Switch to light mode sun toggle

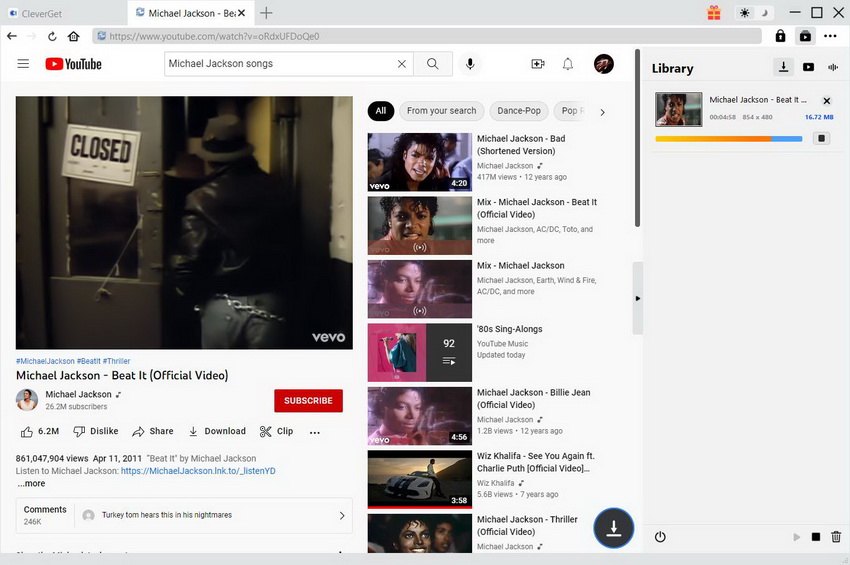click(x=744, y=13)
